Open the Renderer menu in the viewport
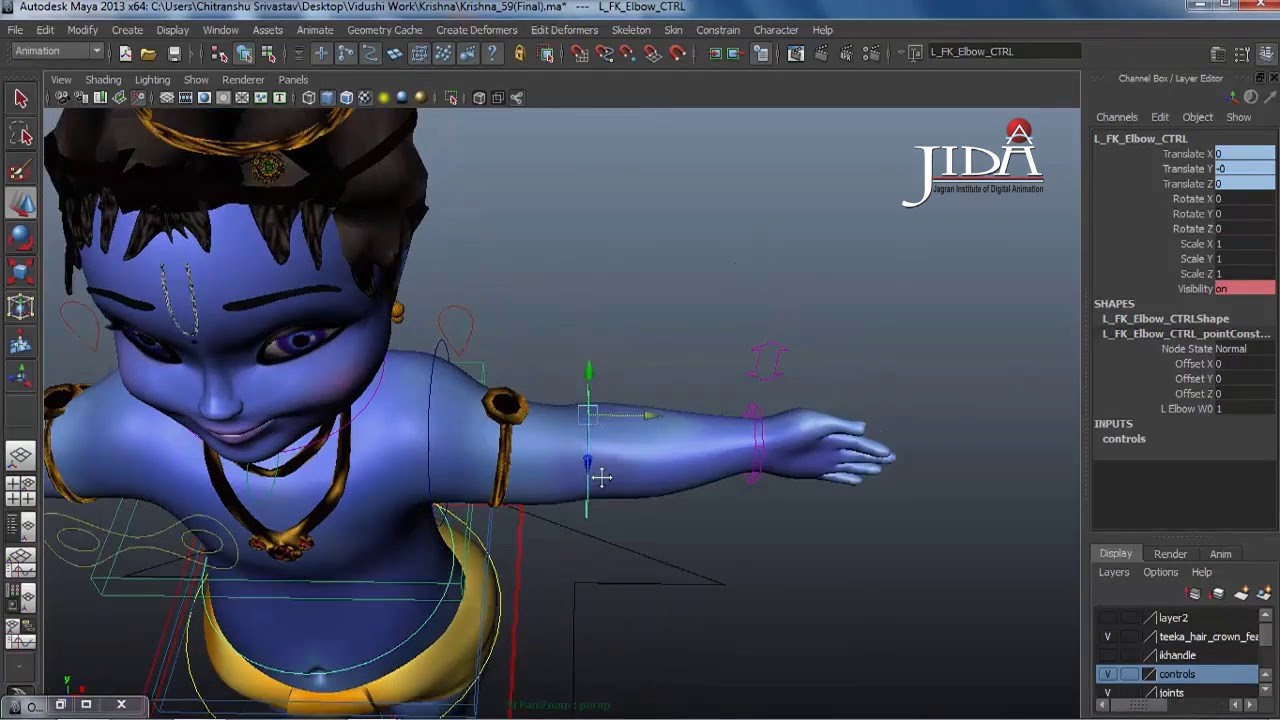This screenshot has width=1280, height=720. tap(243, 80)
